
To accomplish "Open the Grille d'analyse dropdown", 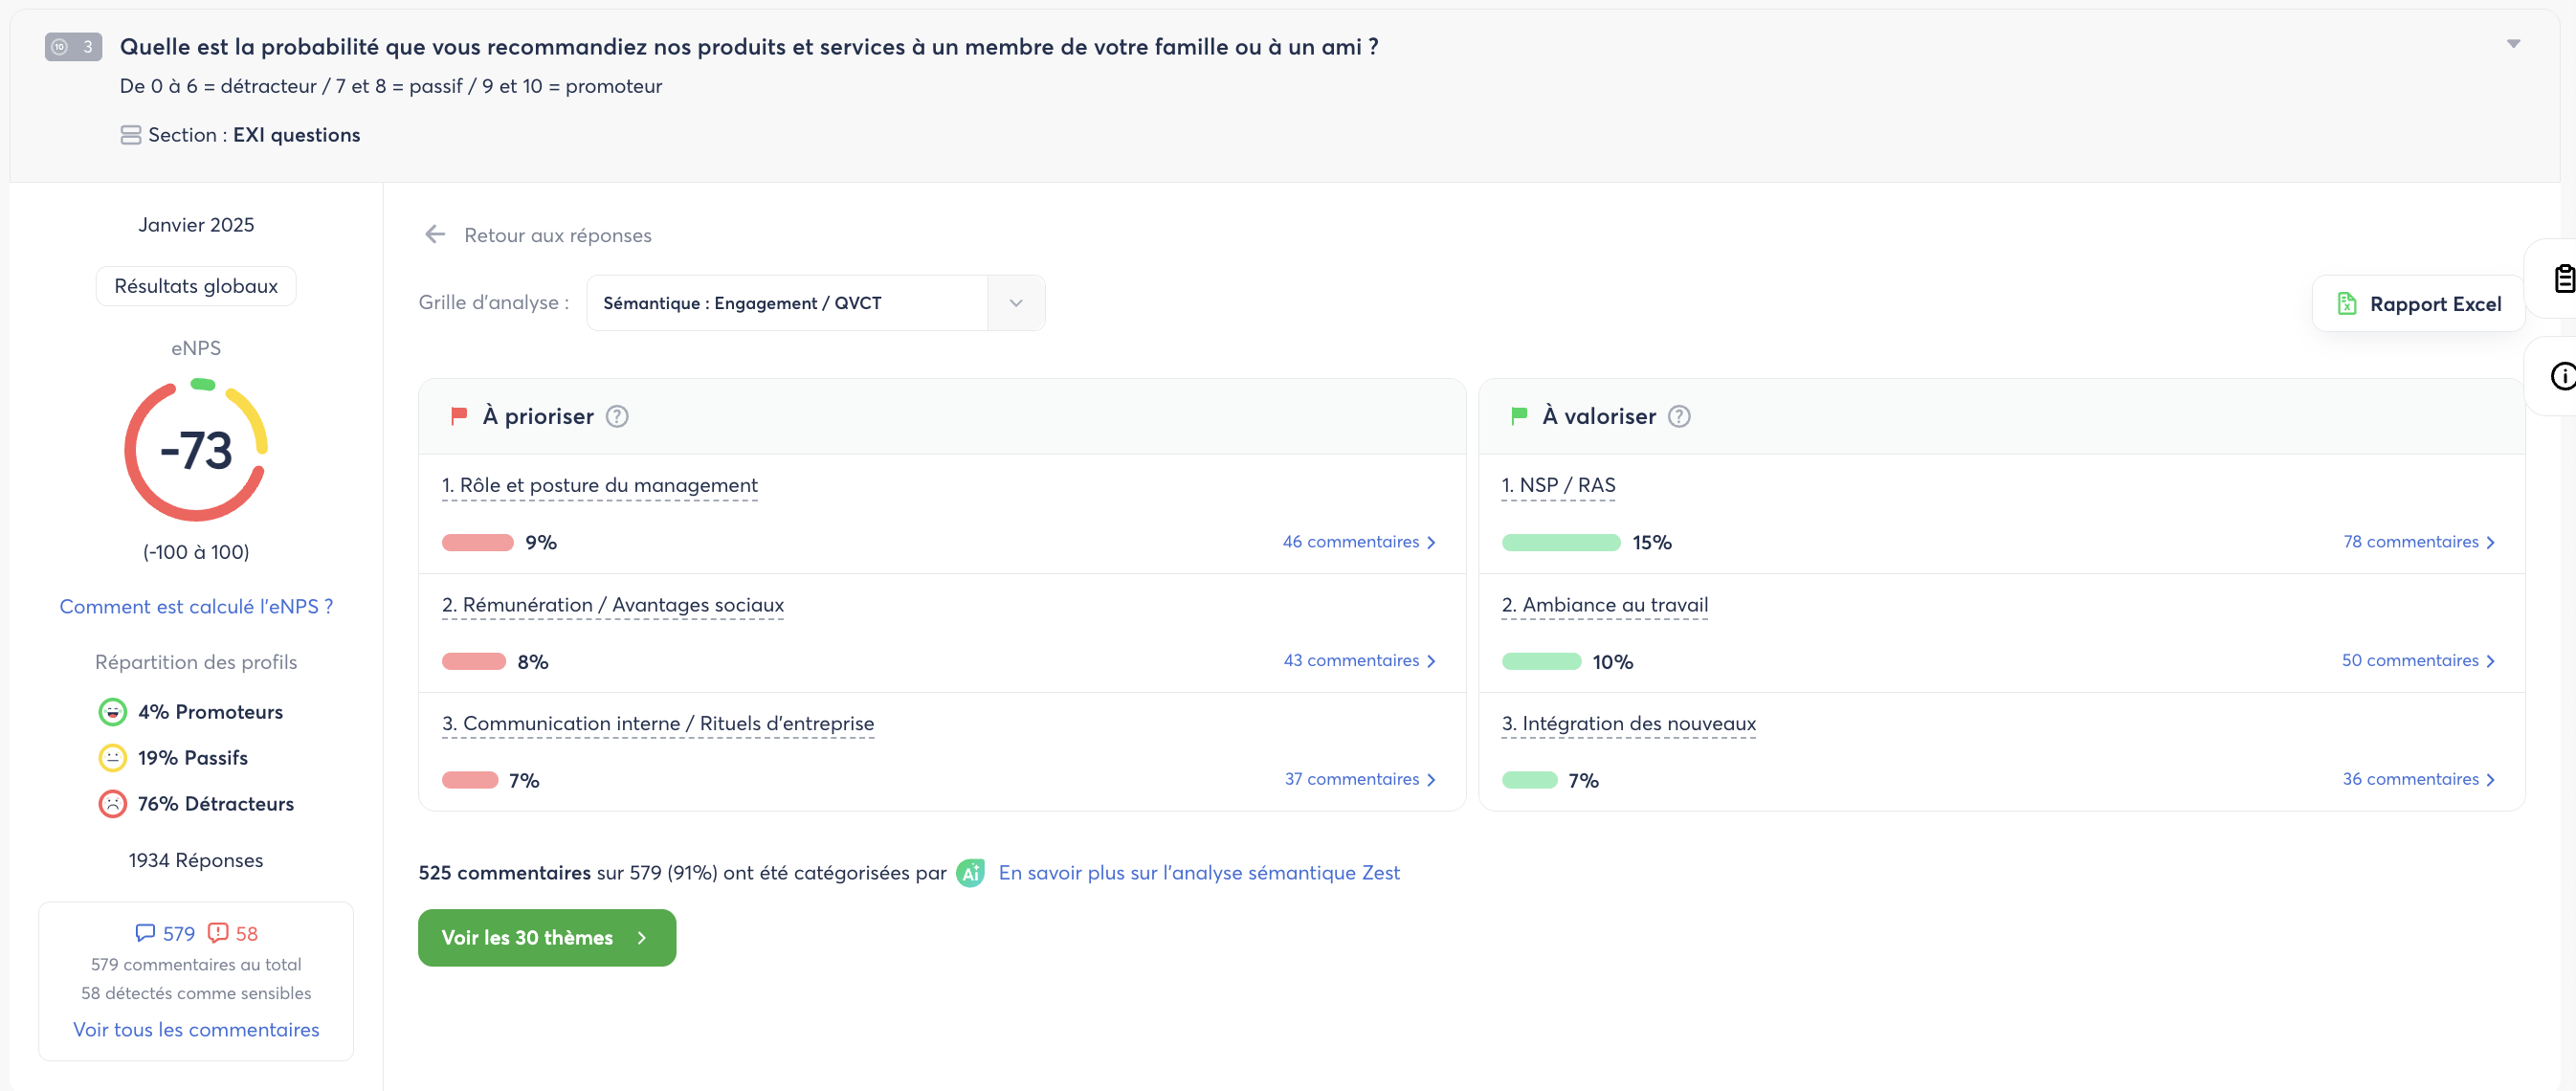I will point(1015,303).
